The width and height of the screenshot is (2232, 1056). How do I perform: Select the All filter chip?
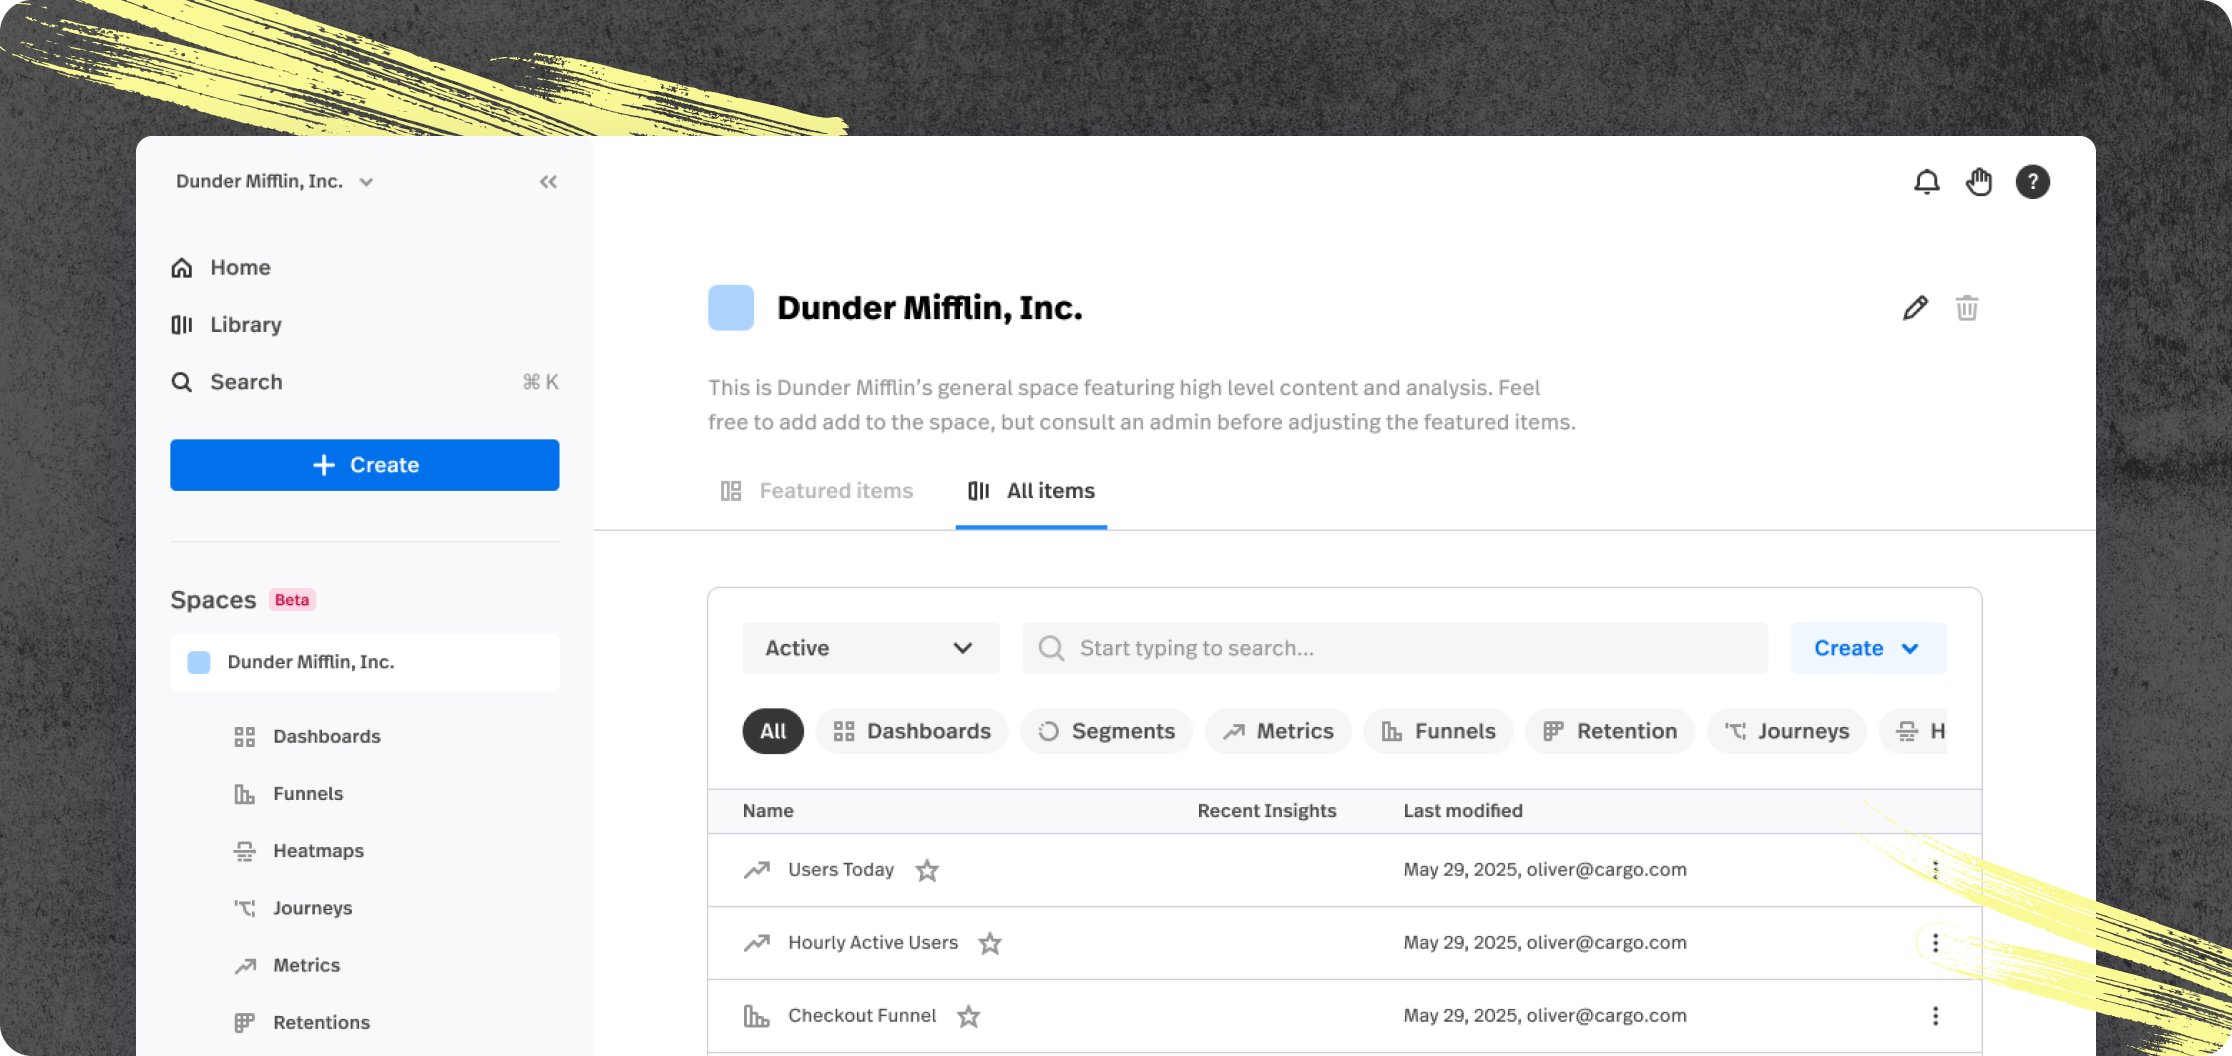pos(772,732)
